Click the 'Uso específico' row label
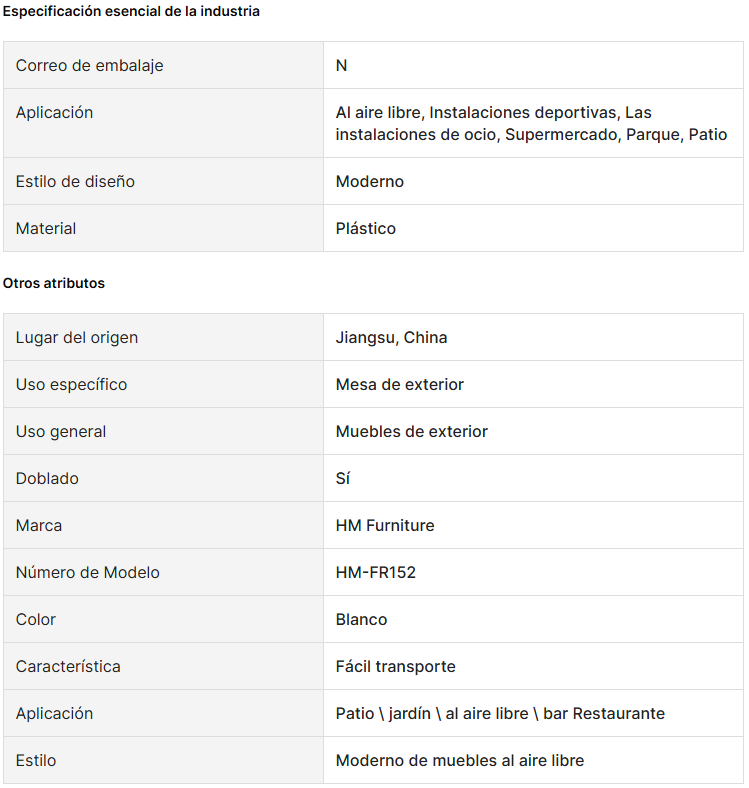This screenshot has height=788, width=749. [71, 384]
